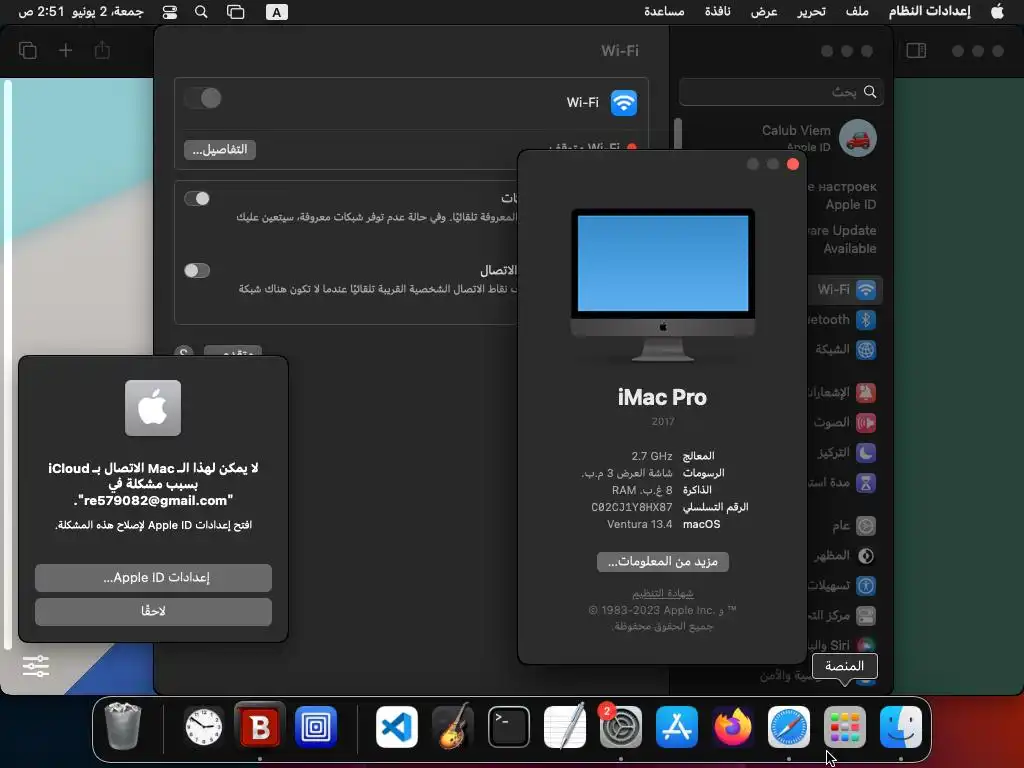Open Finder from the dock
Viewport: 1024px width, 768px height.
(x=901, y=727)
